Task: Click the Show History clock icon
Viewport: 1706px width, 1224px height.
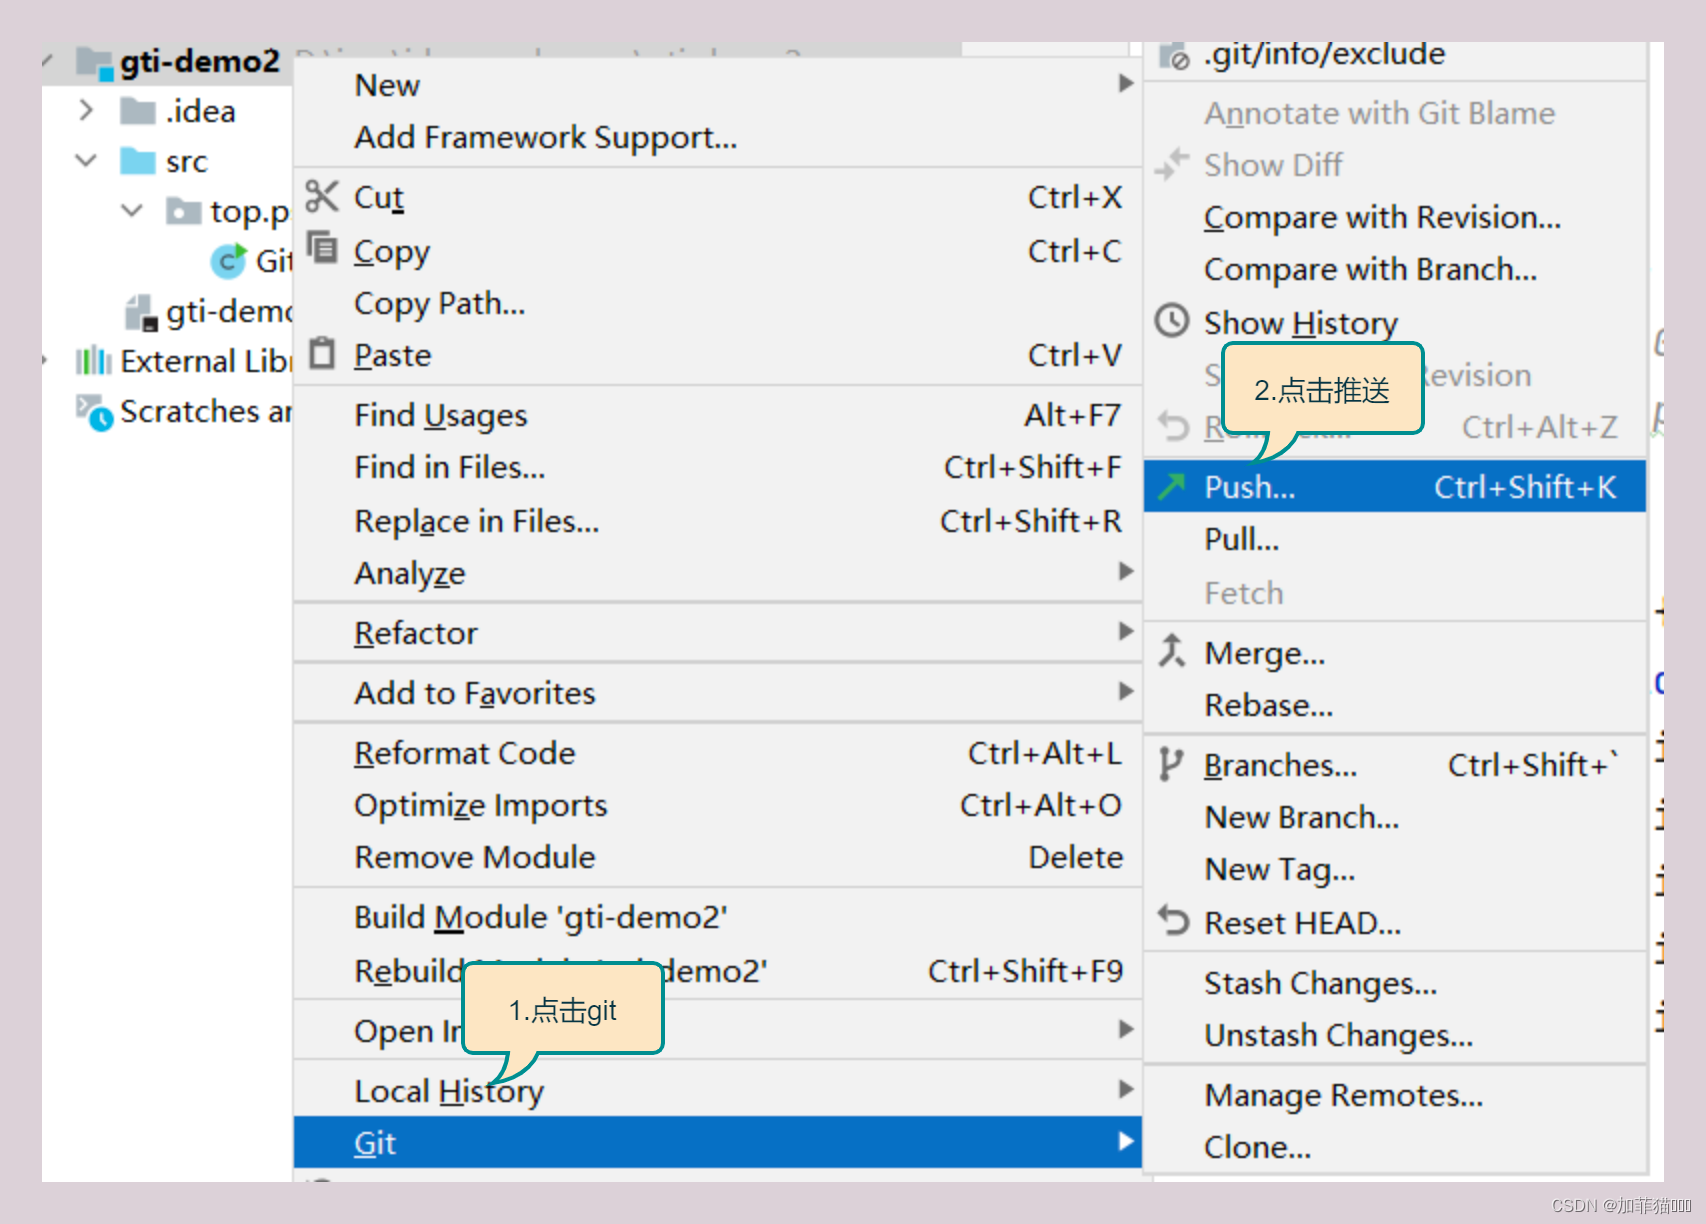Action: [1172, 321]
